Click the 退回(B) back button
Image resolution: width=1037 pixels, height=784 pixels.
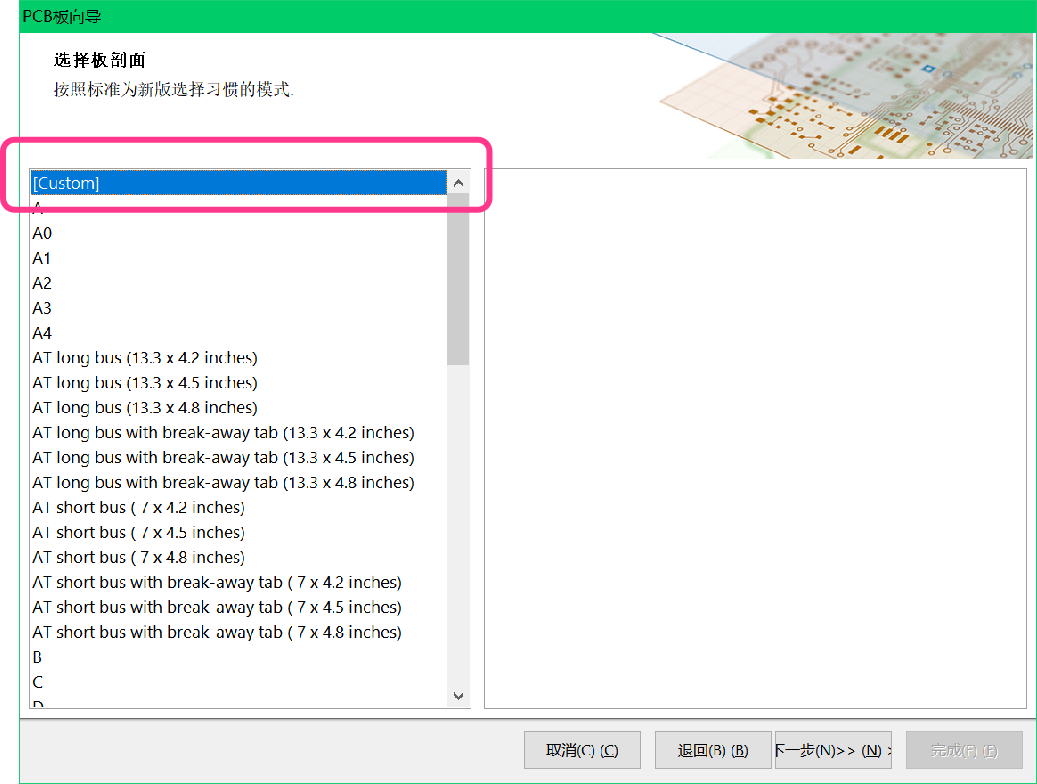tap(713, 750)
